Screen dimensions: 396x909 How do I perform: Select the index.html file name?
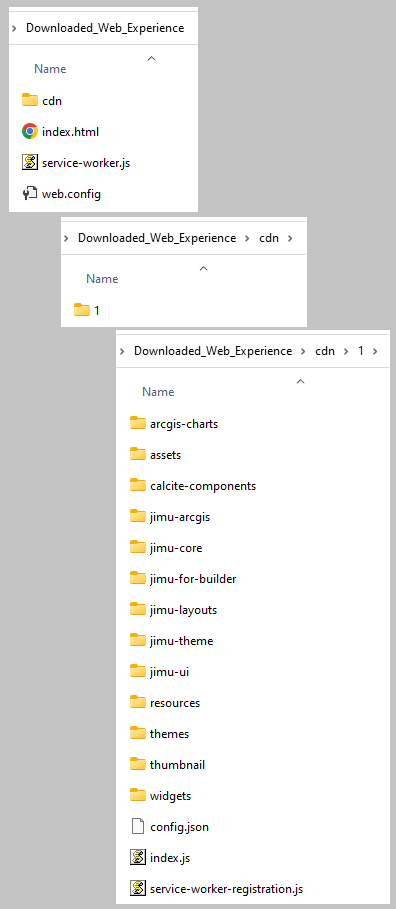pyautogui.click(x=71, y=132)
